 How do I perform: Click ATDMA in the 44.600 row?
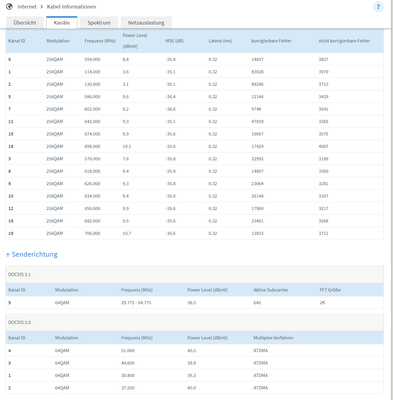pos(261,363)
